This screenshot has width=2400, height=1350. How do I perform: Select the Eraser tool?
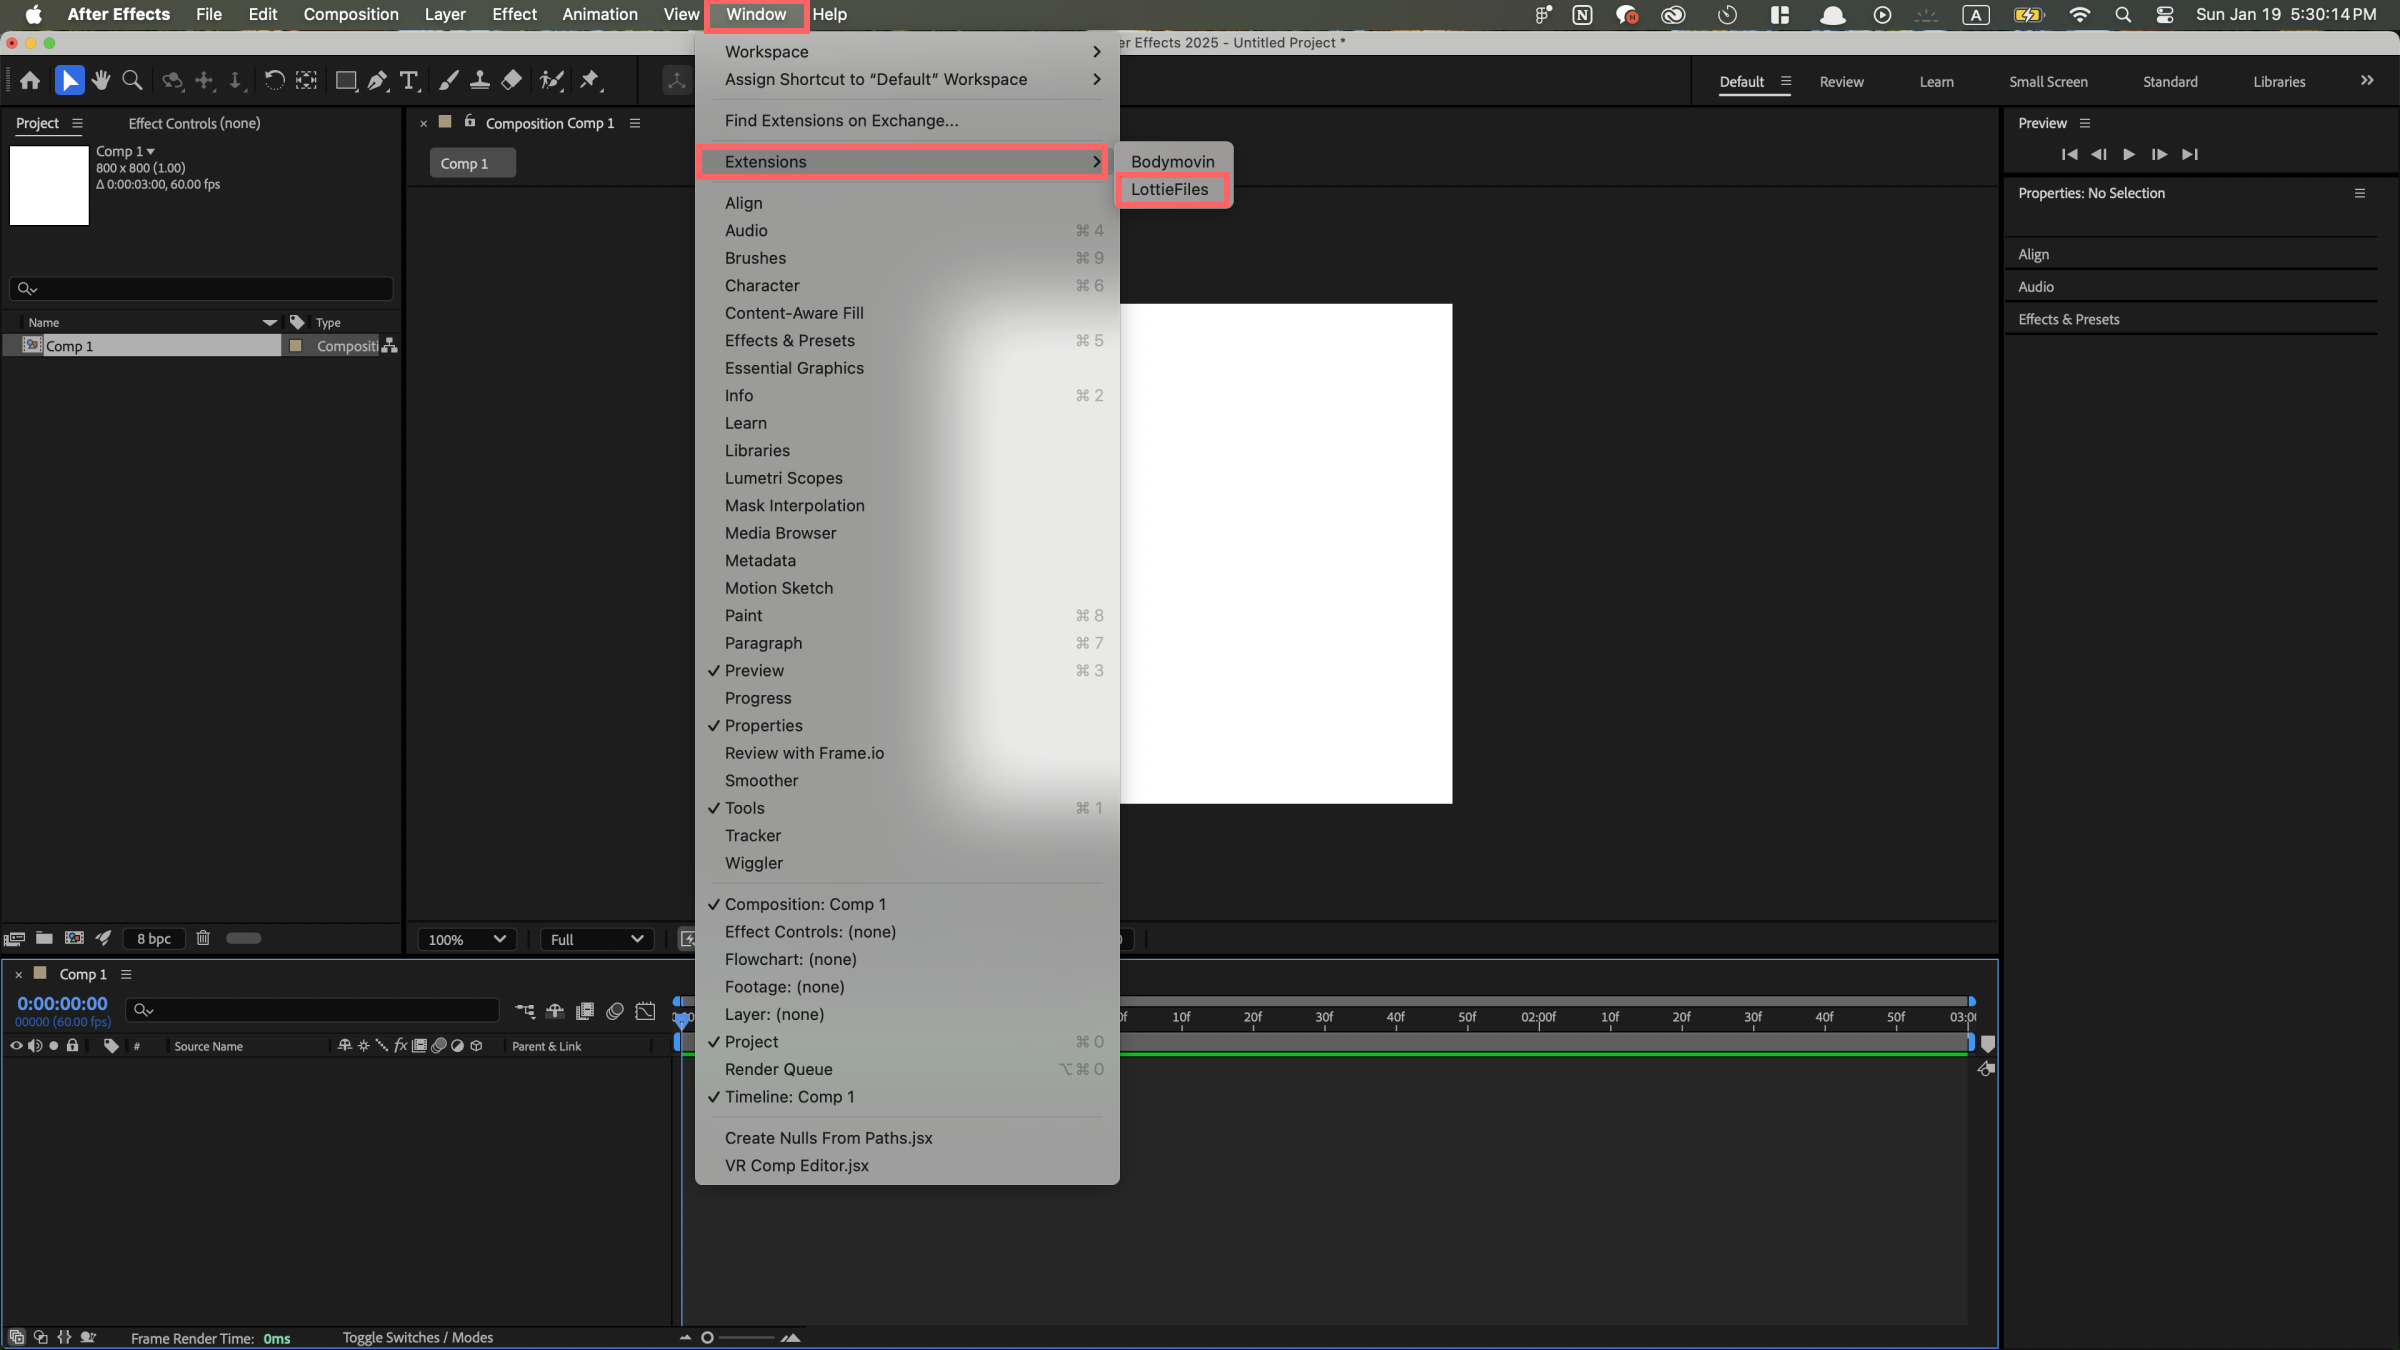click(511, 81)
